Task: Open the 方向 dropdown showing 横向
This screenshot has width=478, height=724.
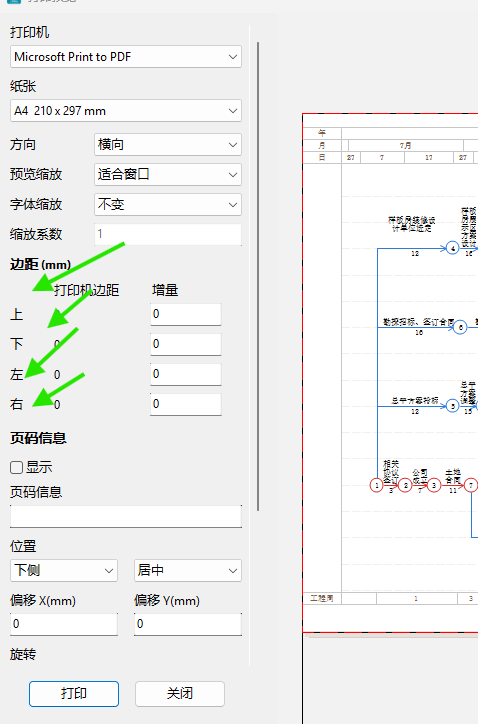Action: point(168,145)
